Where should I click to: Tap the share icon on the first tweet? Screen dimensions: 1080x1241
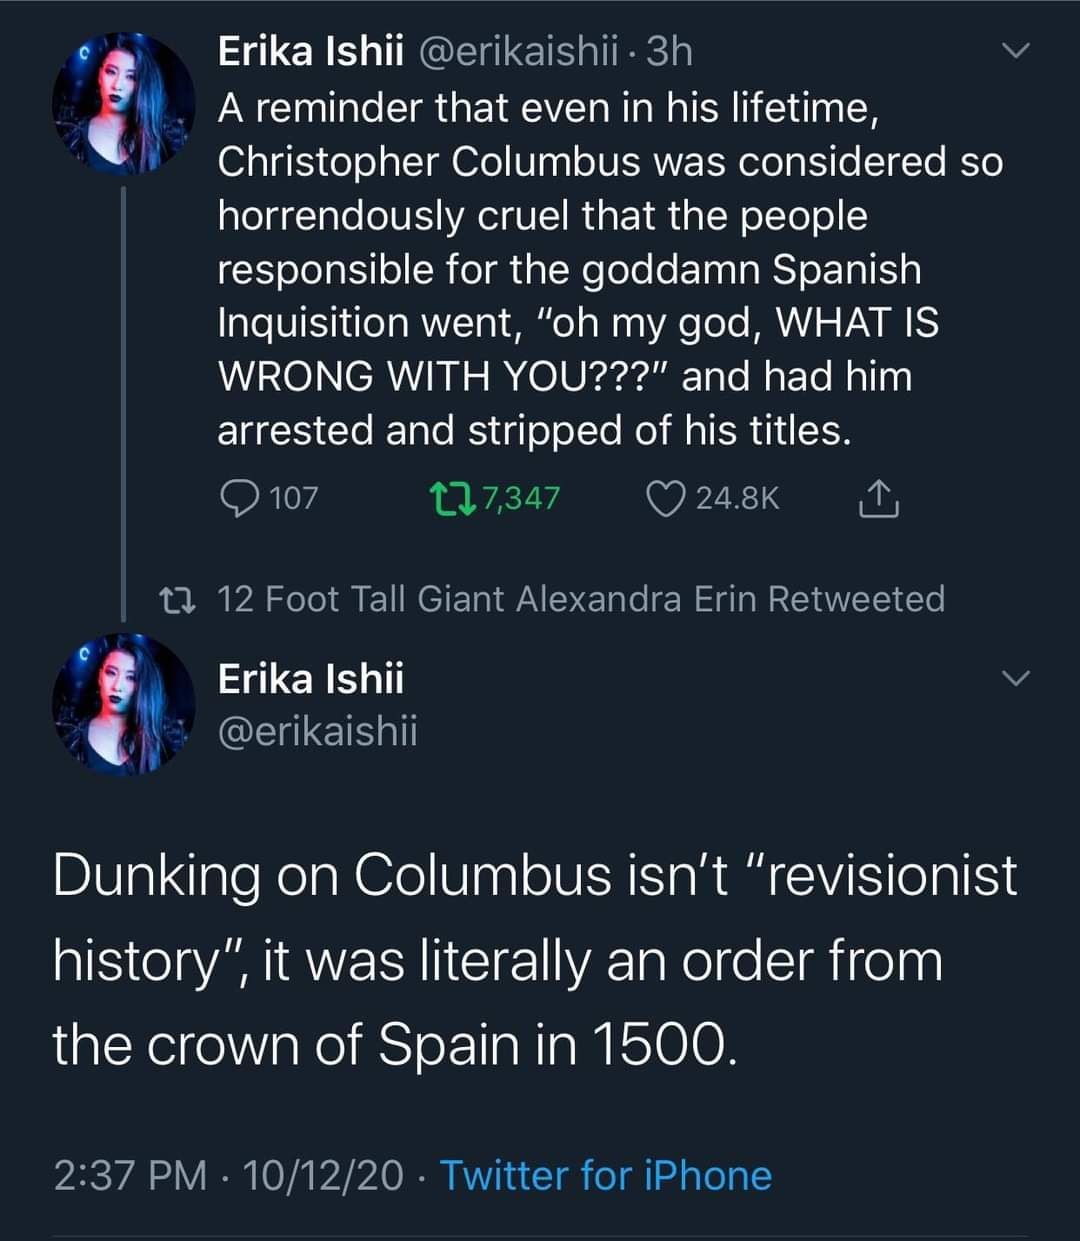(x=877, y=498)
